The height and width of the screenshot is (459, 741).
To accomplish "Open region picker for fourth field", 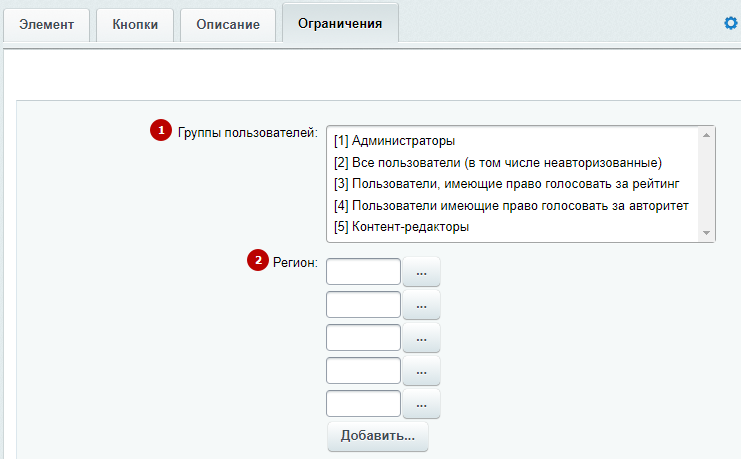I will pyautogui.click(x=421, y=371).
